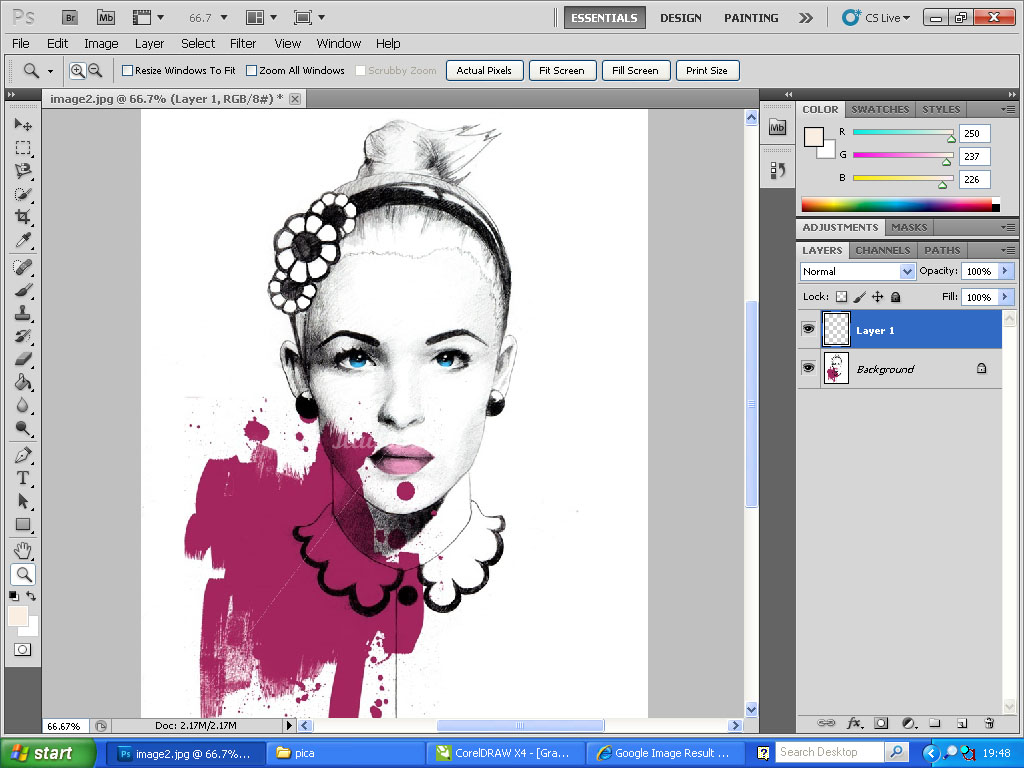
Task: Click the Actual Pixels button
Action: 485,71
